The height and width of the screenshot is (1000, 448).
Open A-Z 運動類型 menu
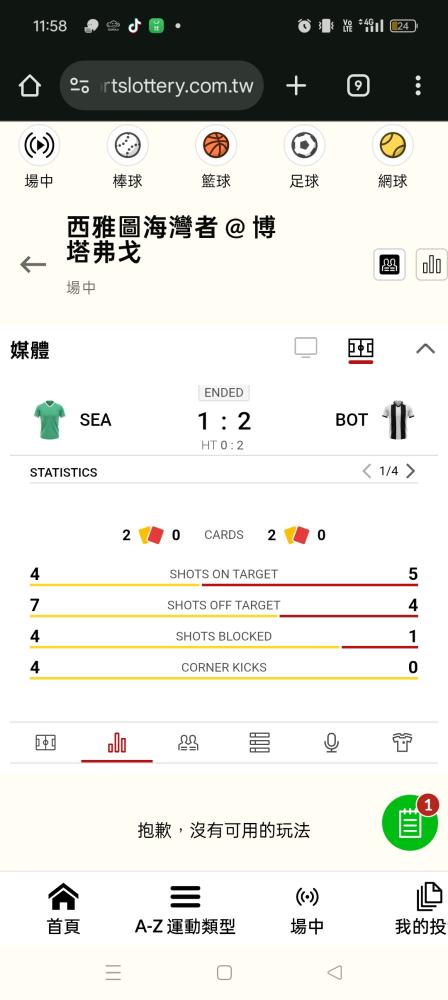click(x=185, y=910)
